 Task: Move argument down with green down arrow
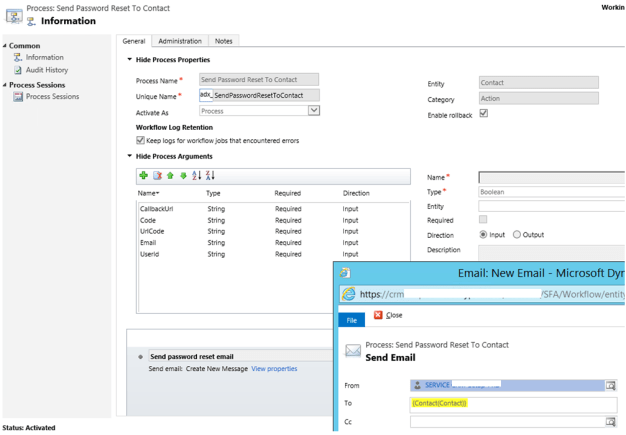(x=183, y=176)
